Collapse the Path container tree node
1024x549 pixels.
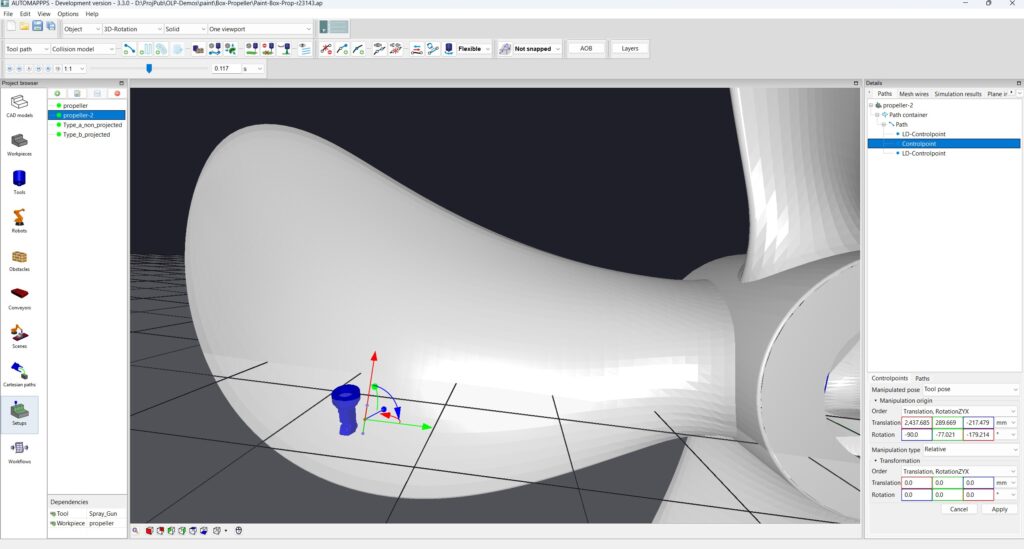(877, 115)
